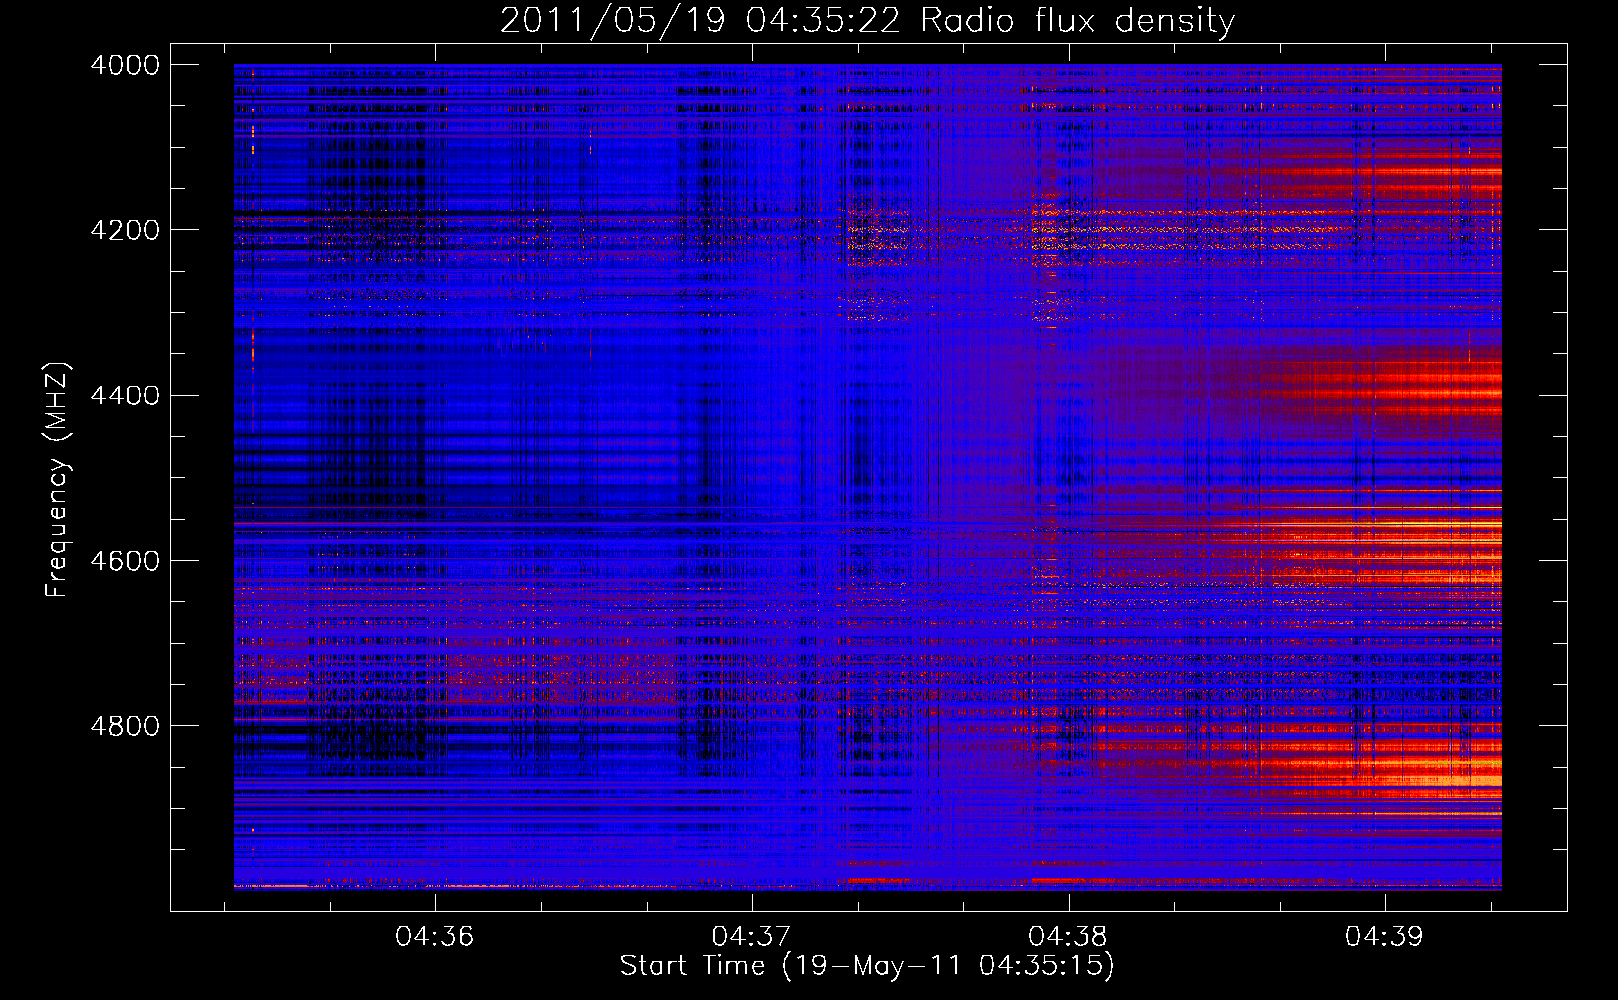The image size is (1618, 1000).
Task: Click the 4800 frequency tick label
Action: [x=125, y=725]
